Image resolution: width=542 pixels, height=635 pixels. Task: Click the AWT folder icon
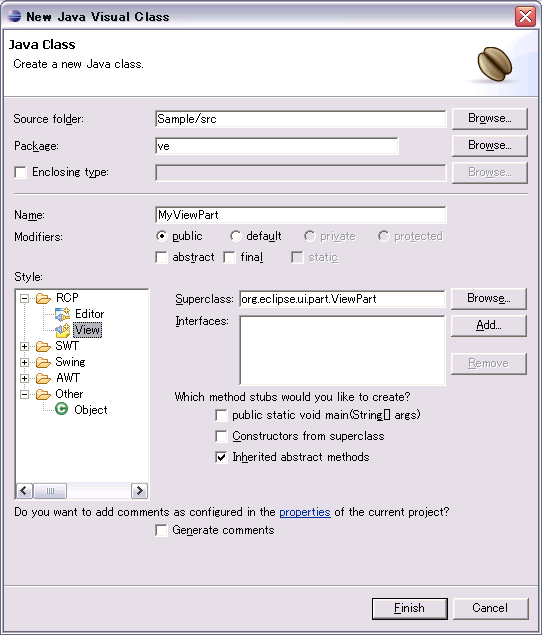(x=43, y=378)
